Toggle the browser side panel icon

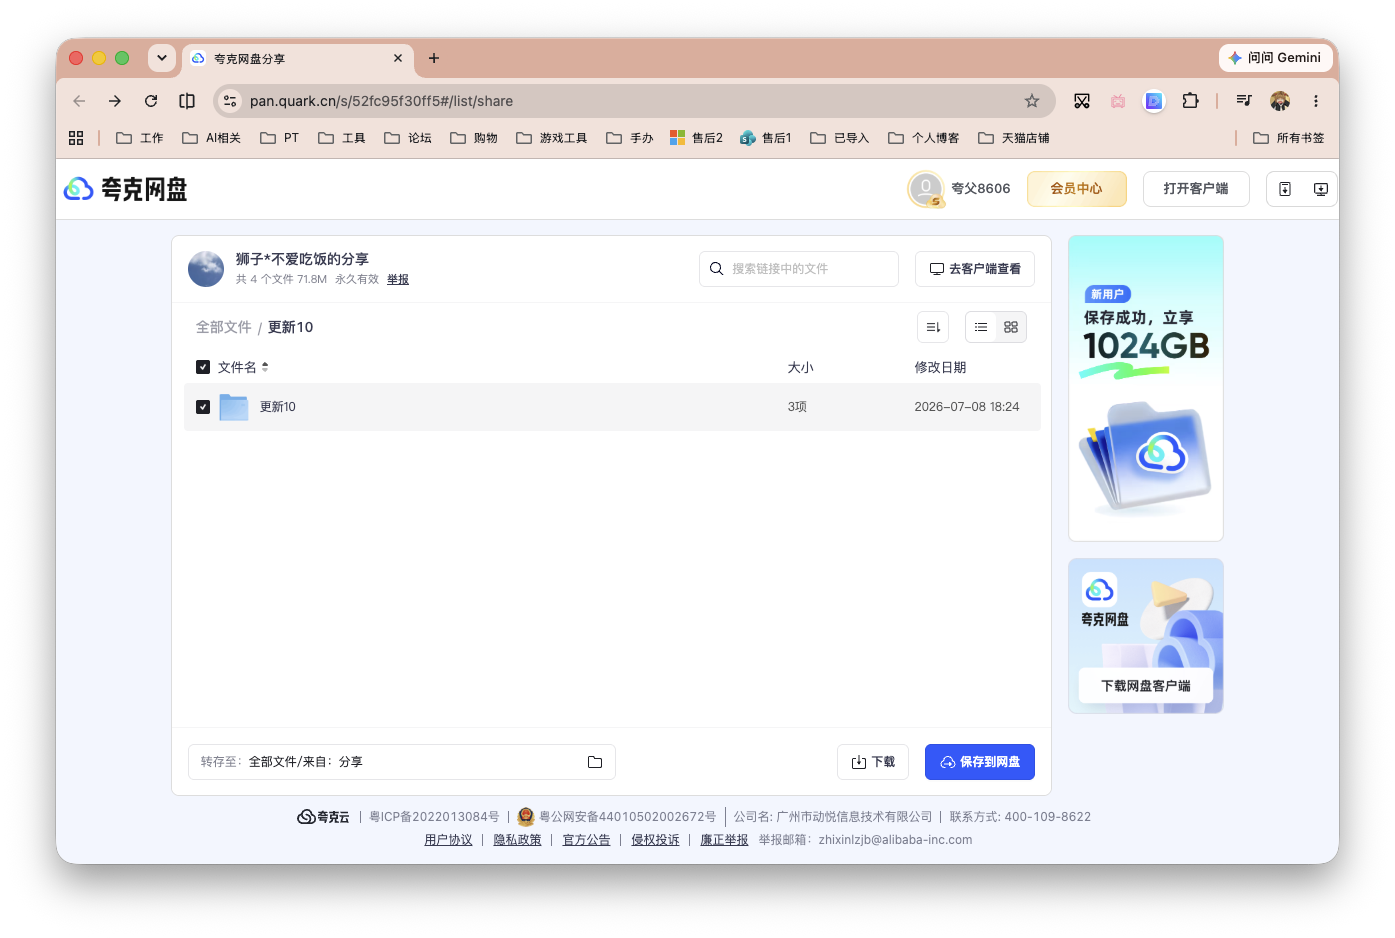coord(187,101)
